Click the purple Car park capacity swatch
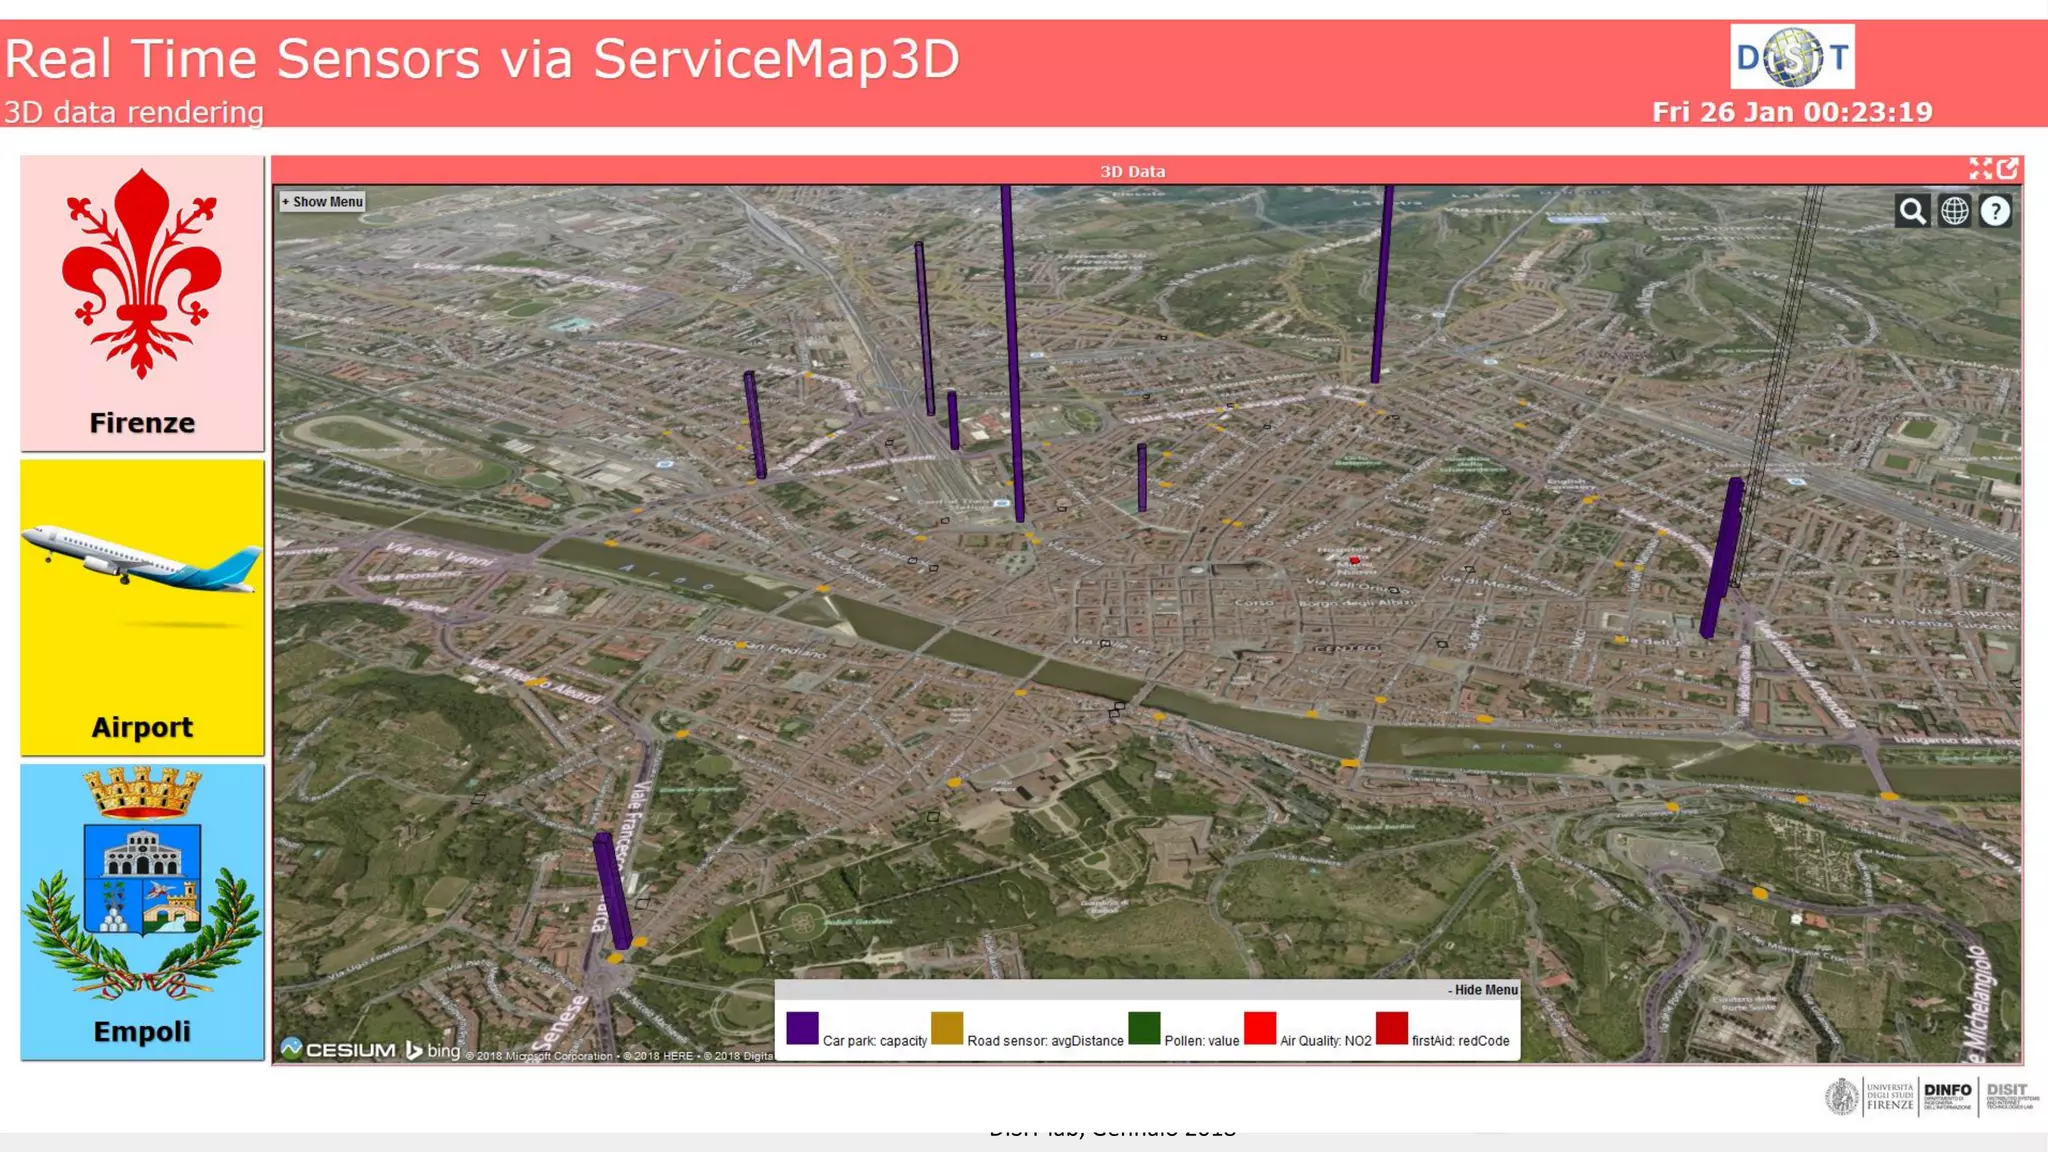This screenshot has height=1152, width=2048. point(802,1028)
